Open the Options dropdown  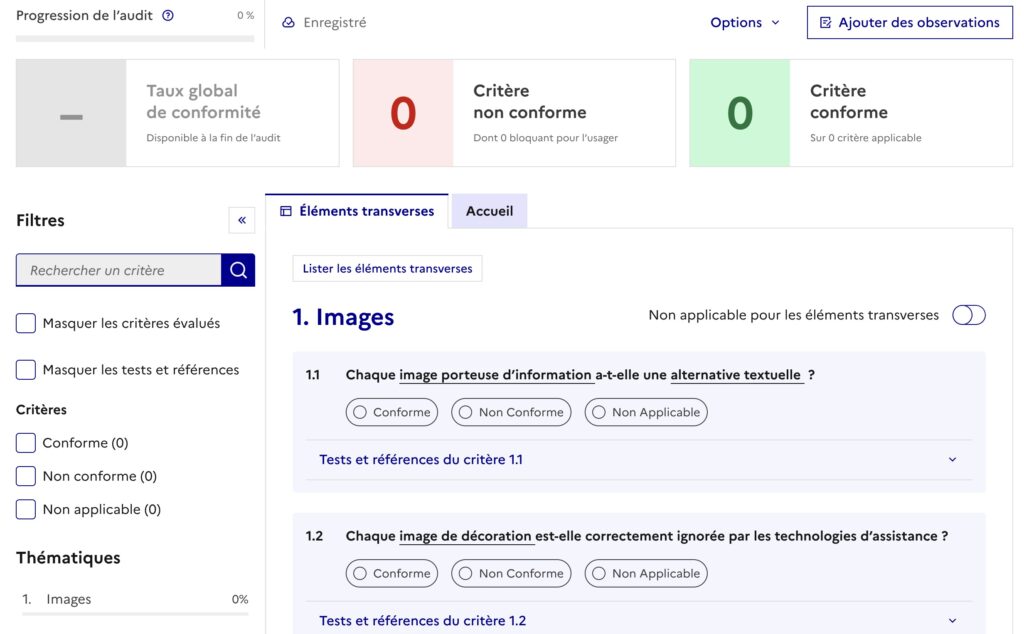(x=744, y=21)
